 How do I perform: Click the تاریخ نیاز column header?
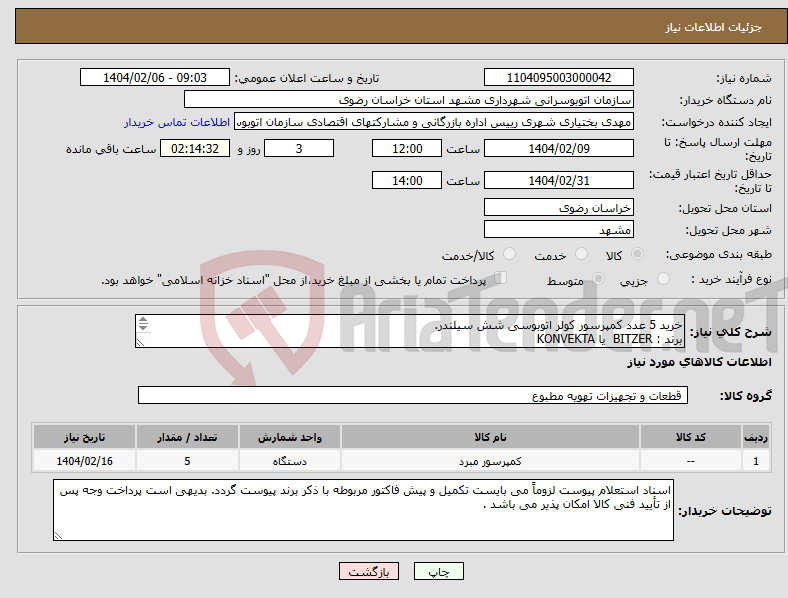84,437
